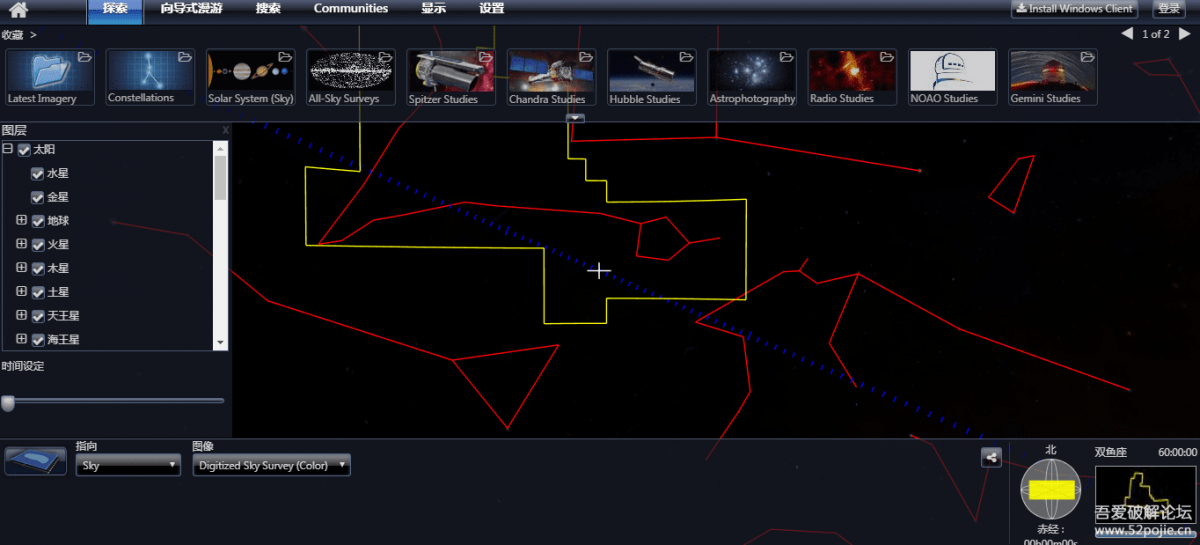Open the 指向 Sky dropdown
The height and width of the screenshot is (545, 1200).
point(128,465)
